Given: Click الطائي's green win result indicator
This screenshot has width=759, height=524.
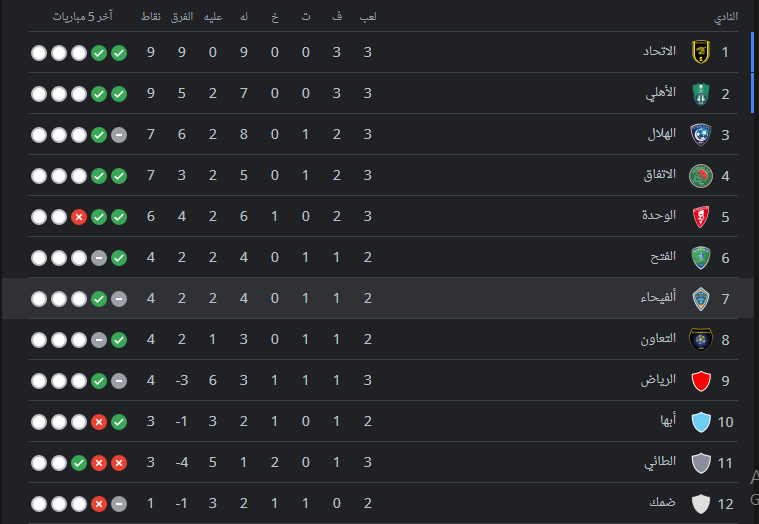Looking at the screenshot, I should pyautogui.click(x=79, y=462).
